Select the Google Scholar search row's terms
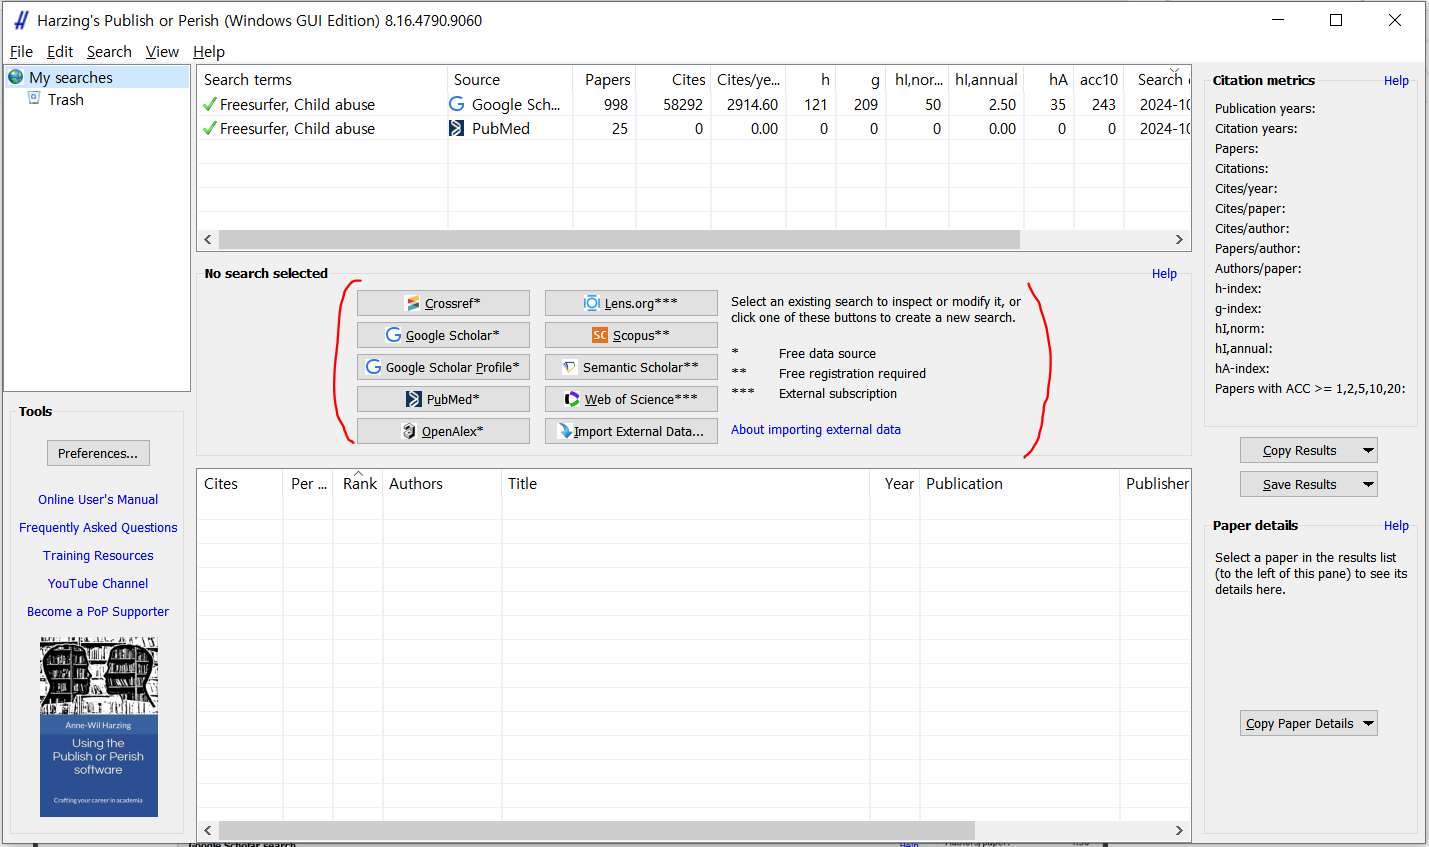1429x847 pixels. tap(297, 104)
